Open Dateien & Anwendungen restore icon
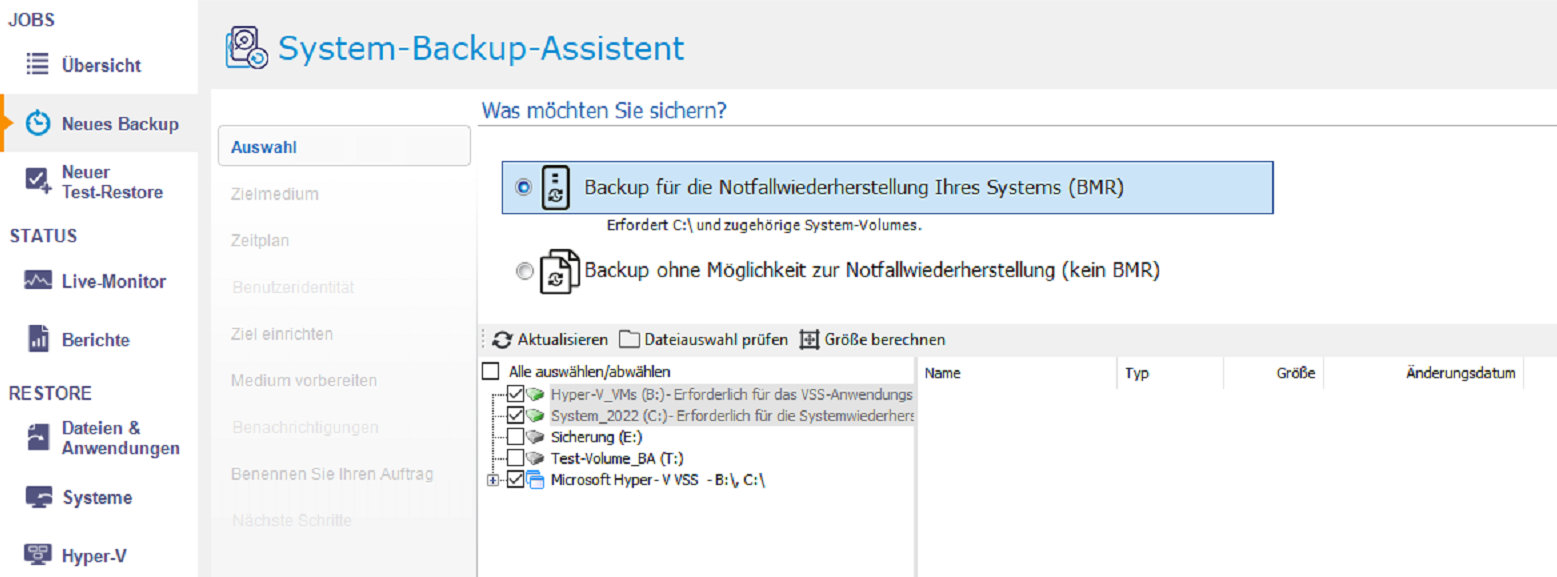 point(38,438)
